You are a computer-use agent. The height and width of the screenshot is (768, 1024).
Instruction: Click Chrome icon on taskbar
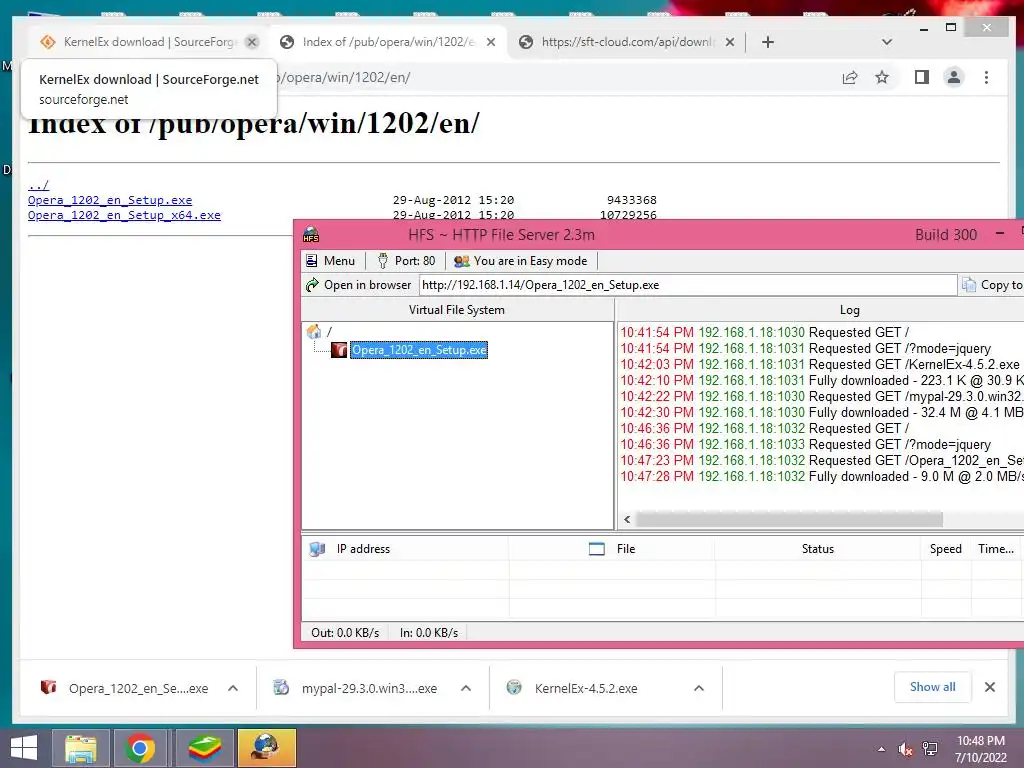[x=140, y=748]
